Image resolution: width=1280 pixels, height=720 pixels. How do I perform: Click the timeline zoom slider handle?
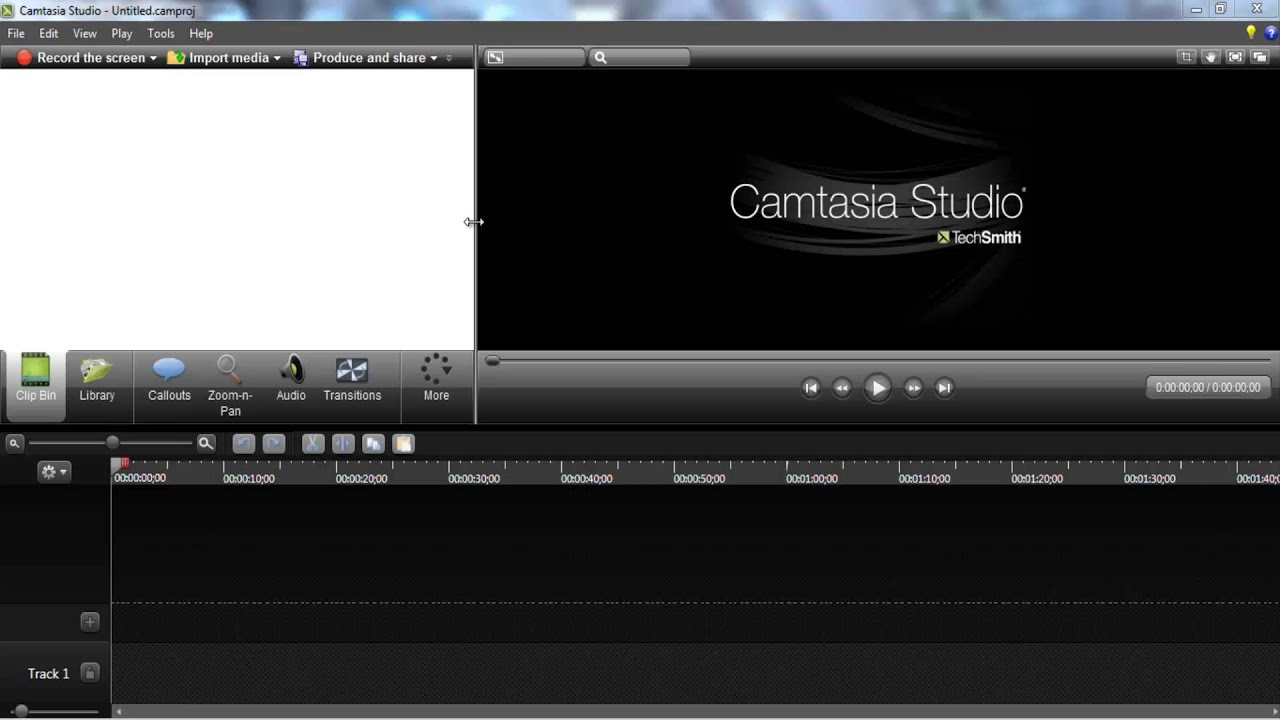[112, 442]
